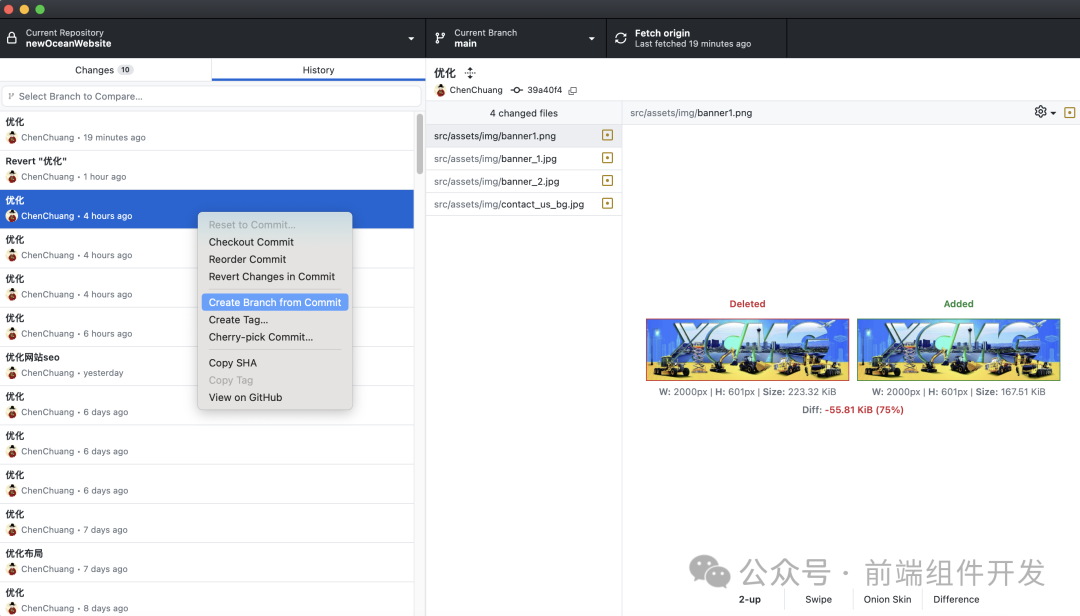Screen dimensions: 1080x616
Task: Click avatar on the yesterday commit
Action: [12, 373]
